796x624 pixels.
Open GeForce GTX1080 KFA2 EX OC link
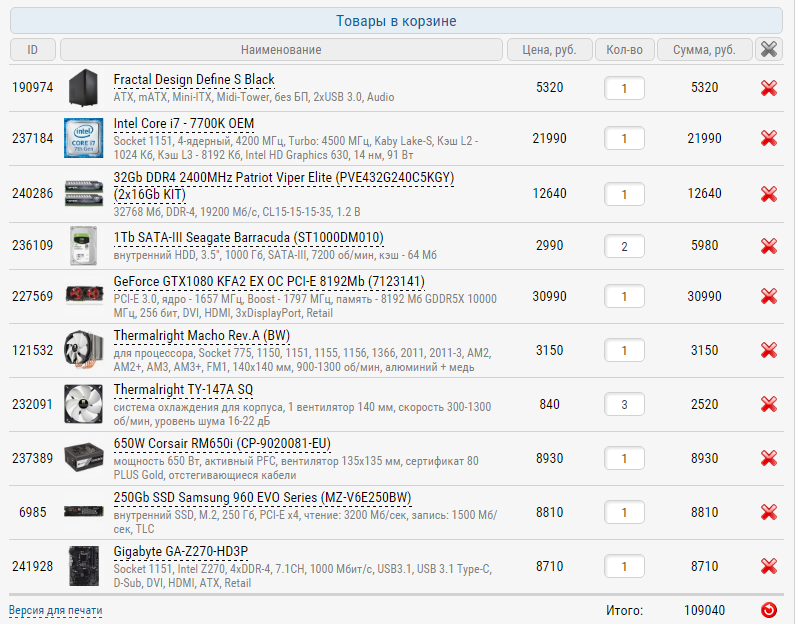click(x=269, y=282)
